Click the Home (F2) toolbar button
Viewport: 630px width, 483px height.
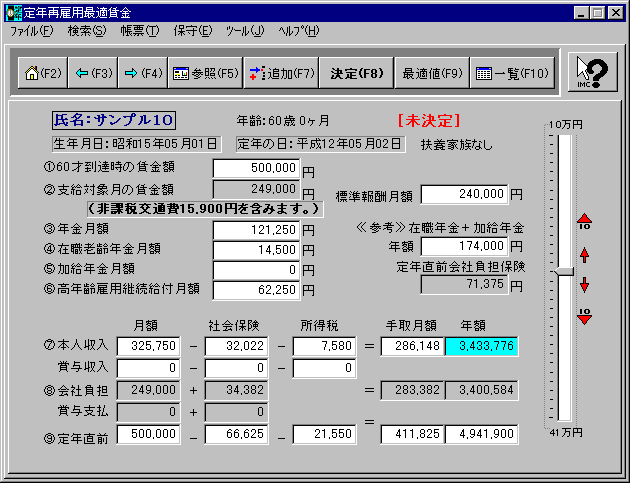pyautogui.click(x=43, y=73)
